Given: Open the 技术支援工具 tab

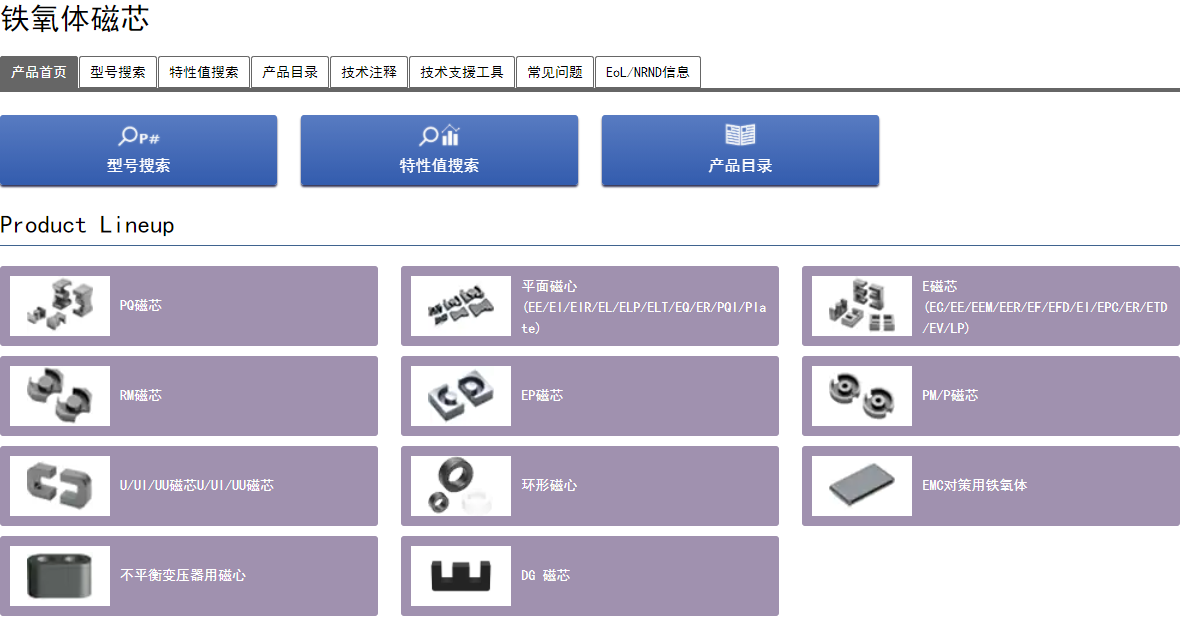Looking at the screenshot, I should (x=462, y=72).
